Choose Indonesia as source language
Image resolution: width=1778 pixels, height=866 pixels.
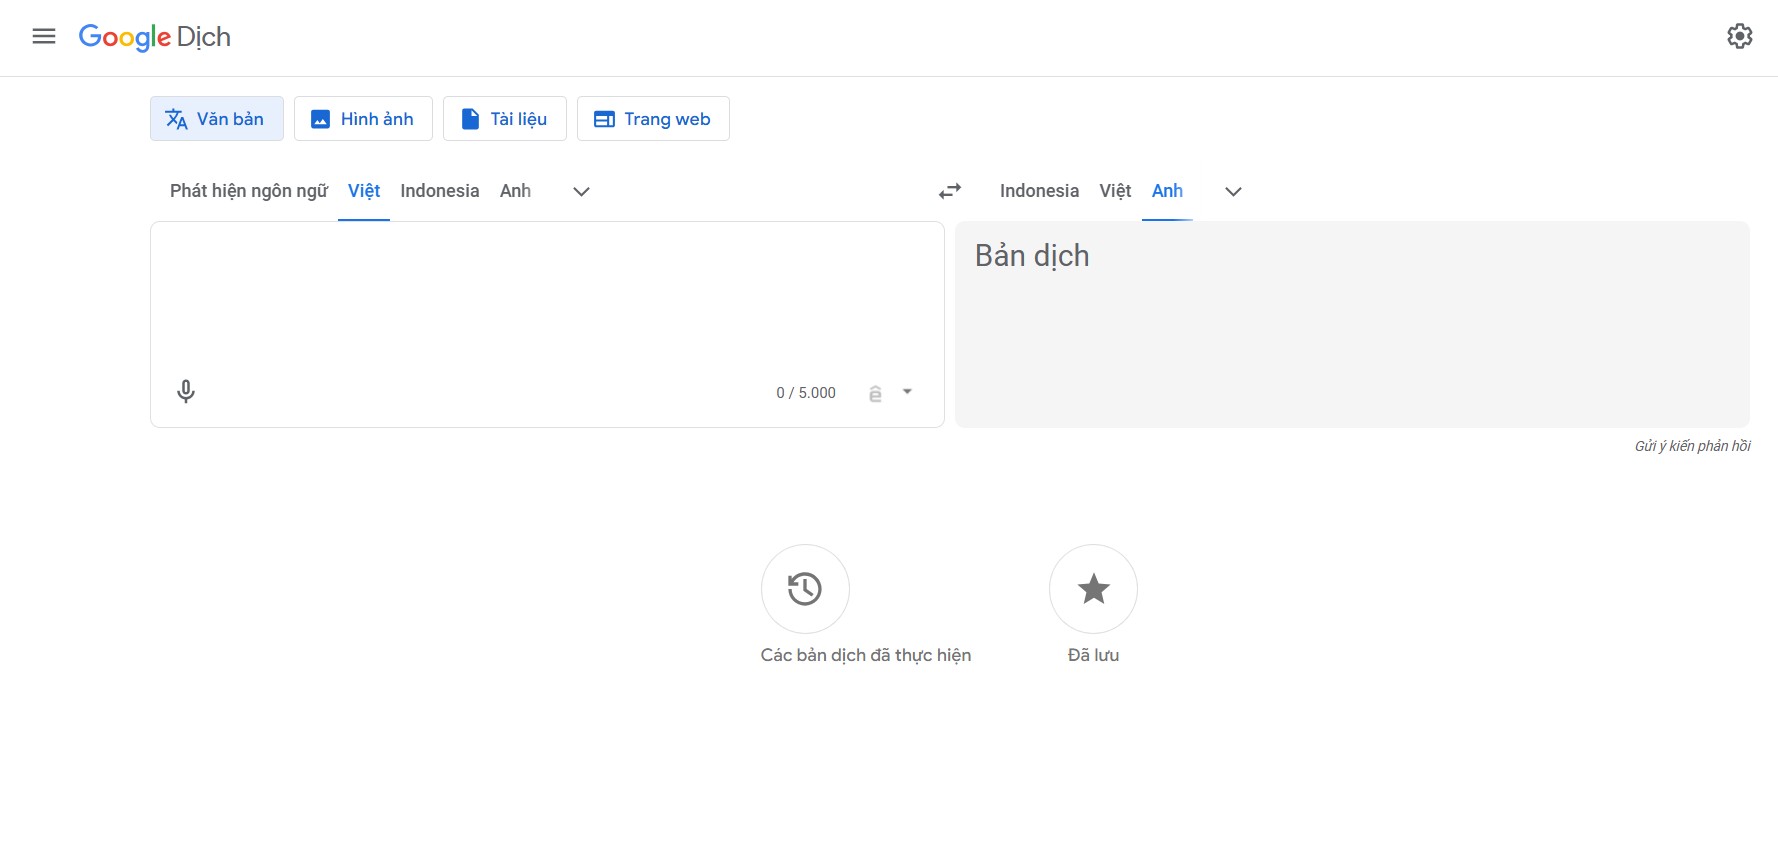click(x=439, y=191)
